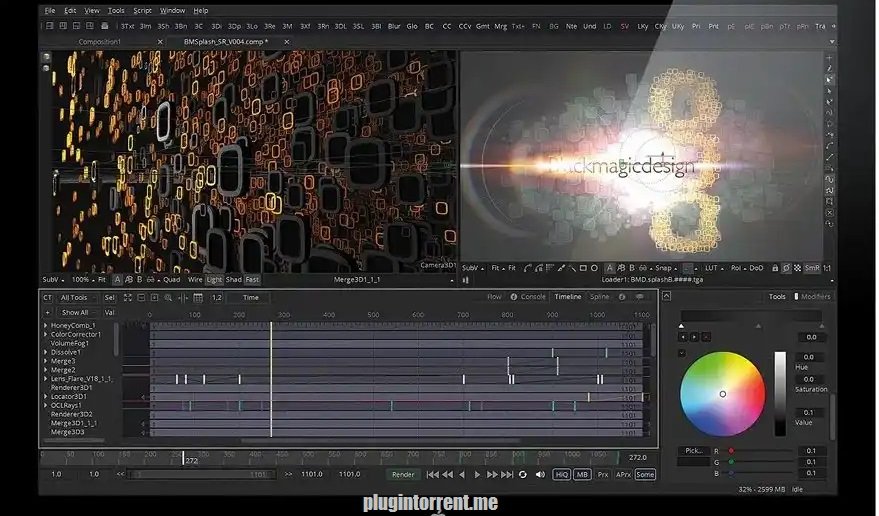Click the print icon in toolbar
The image size is (879, 516).
tap(104, 26)
